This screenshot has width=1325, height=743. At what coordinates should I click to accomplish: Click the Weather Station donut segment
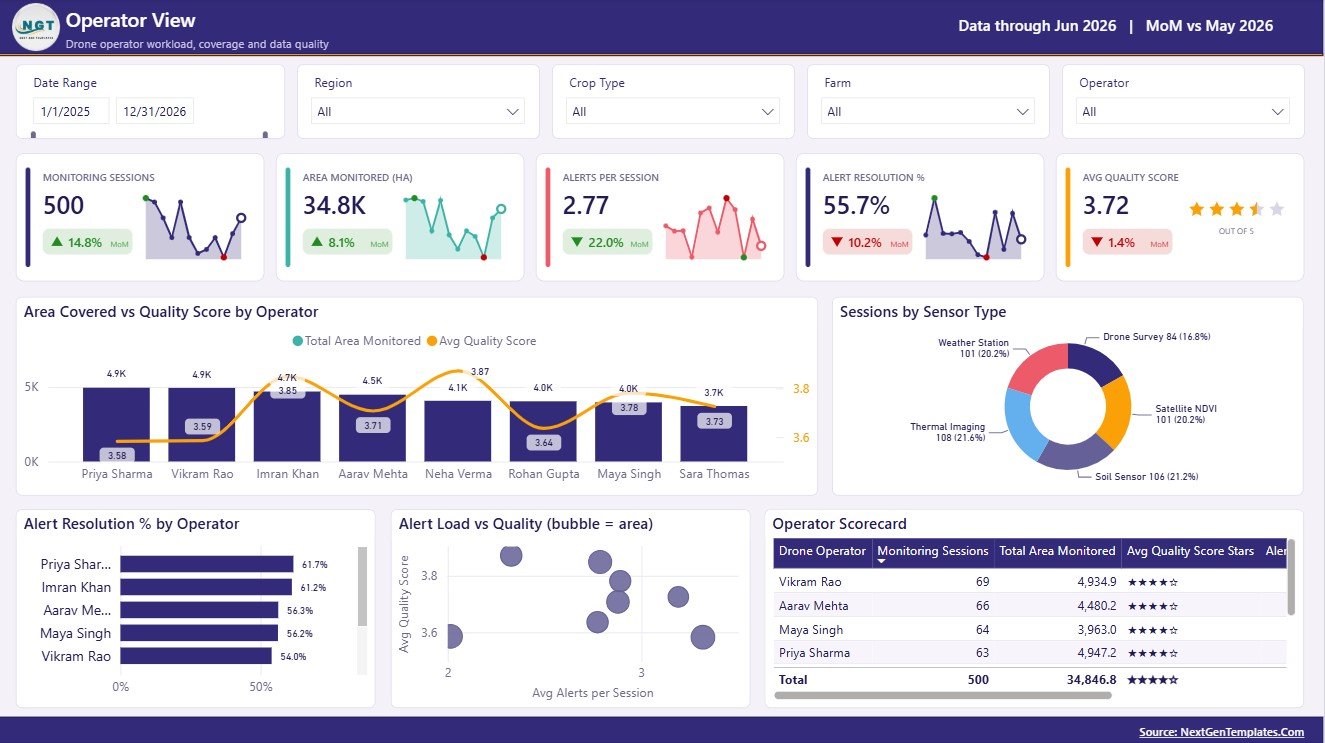(x=1039, y=367)
